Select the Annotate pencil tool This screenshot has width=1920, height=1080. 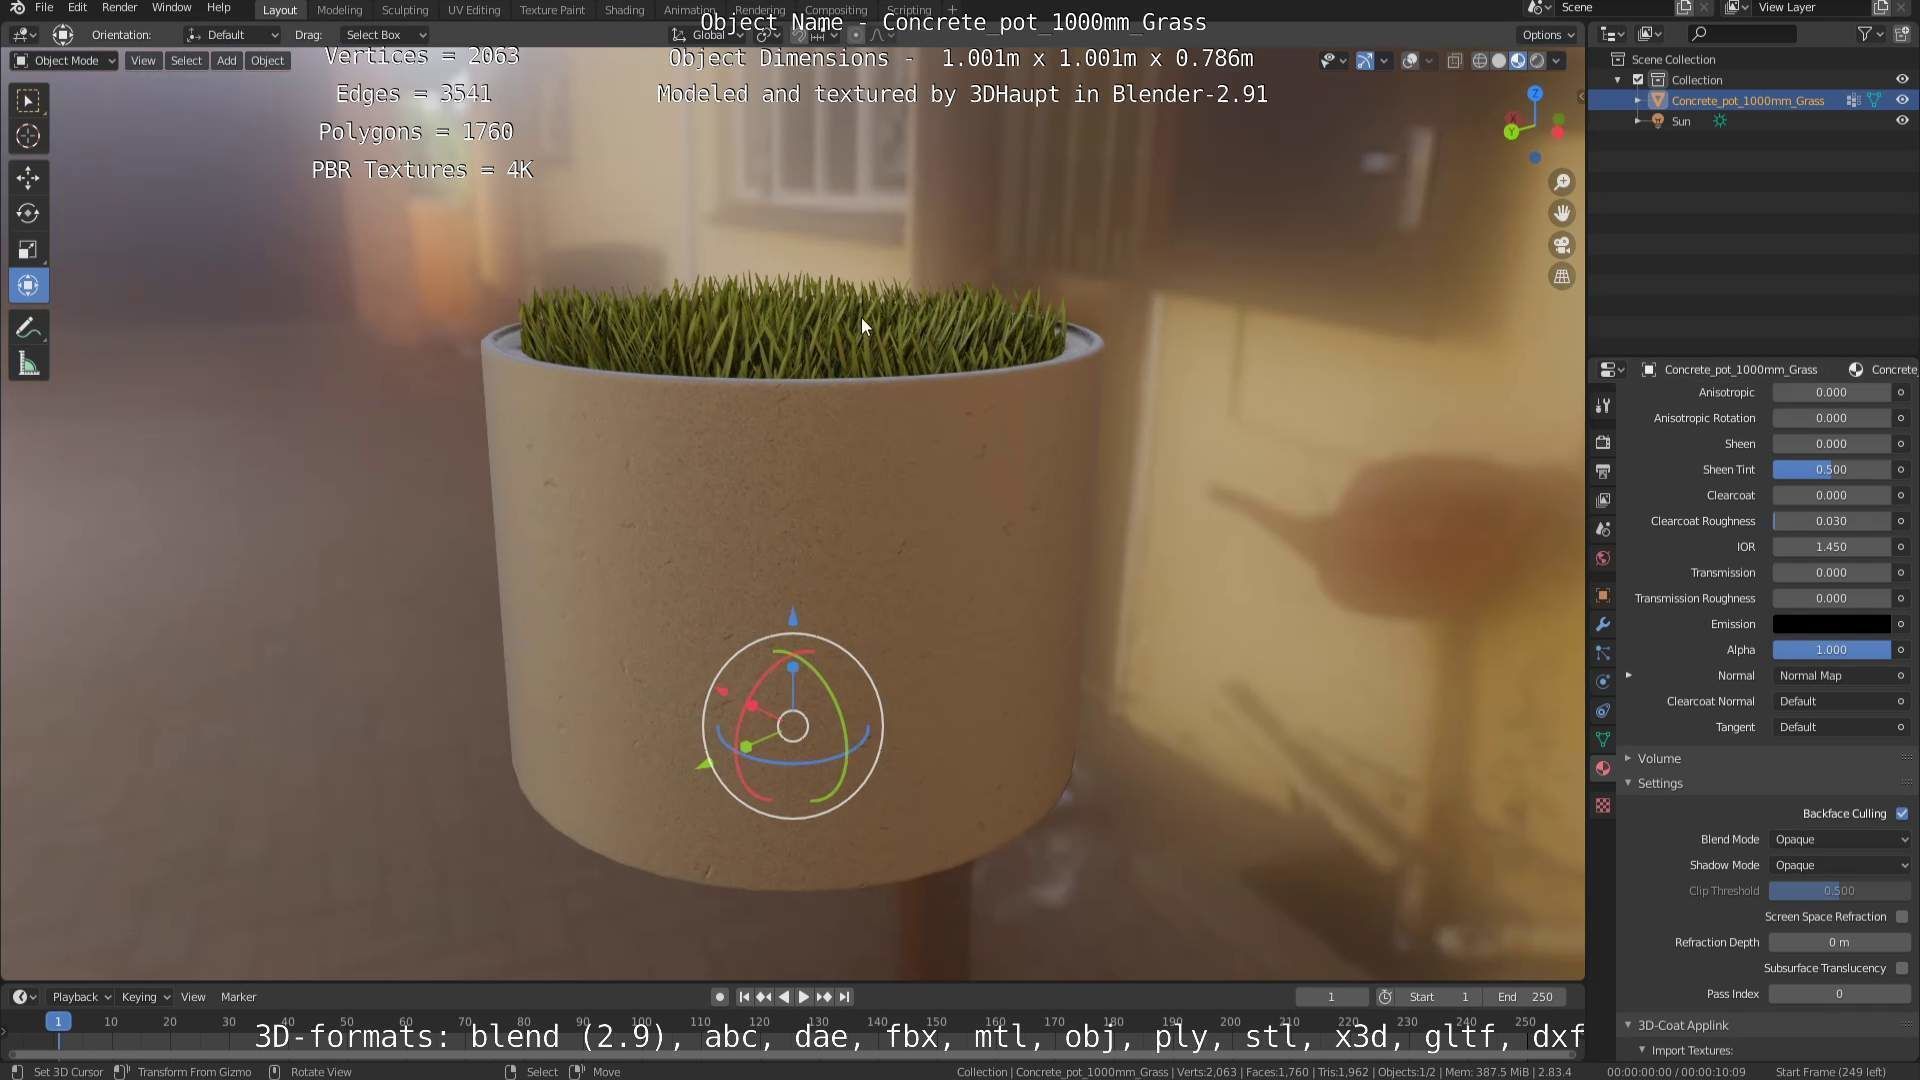[x=28, y=328]
